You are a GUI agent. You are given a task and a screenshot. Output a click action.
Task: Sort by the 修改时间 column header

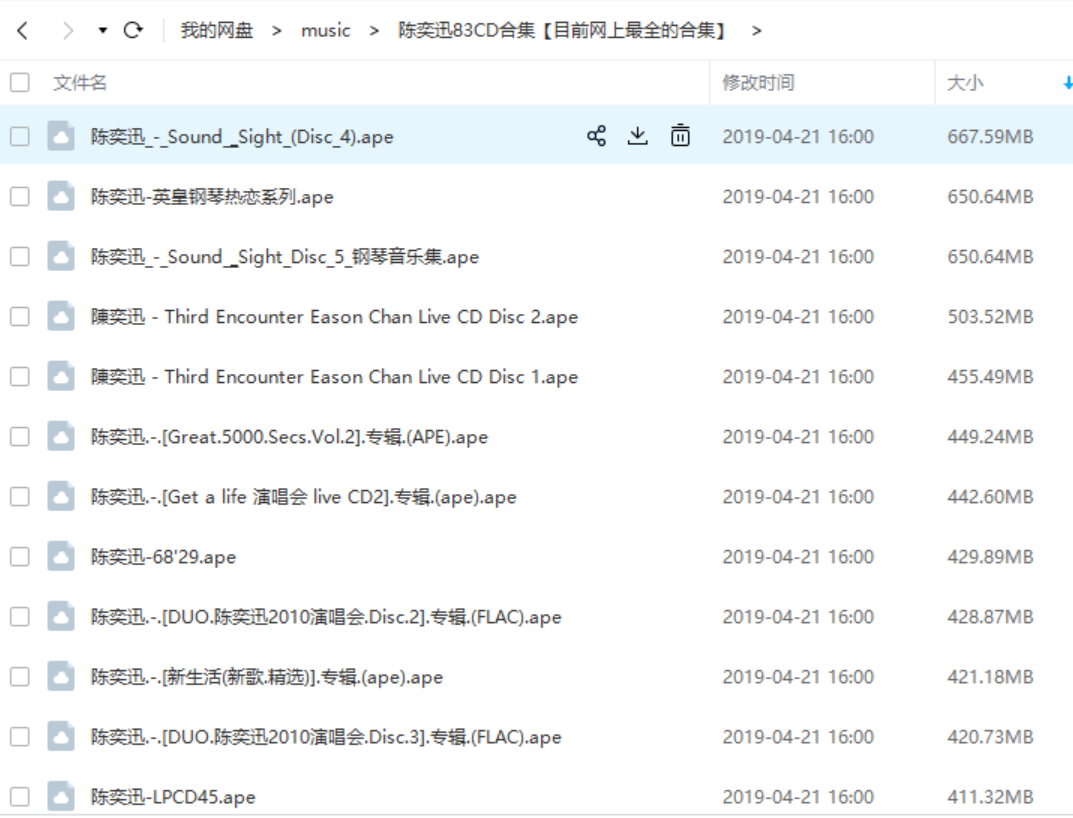[x=758, y=83]
